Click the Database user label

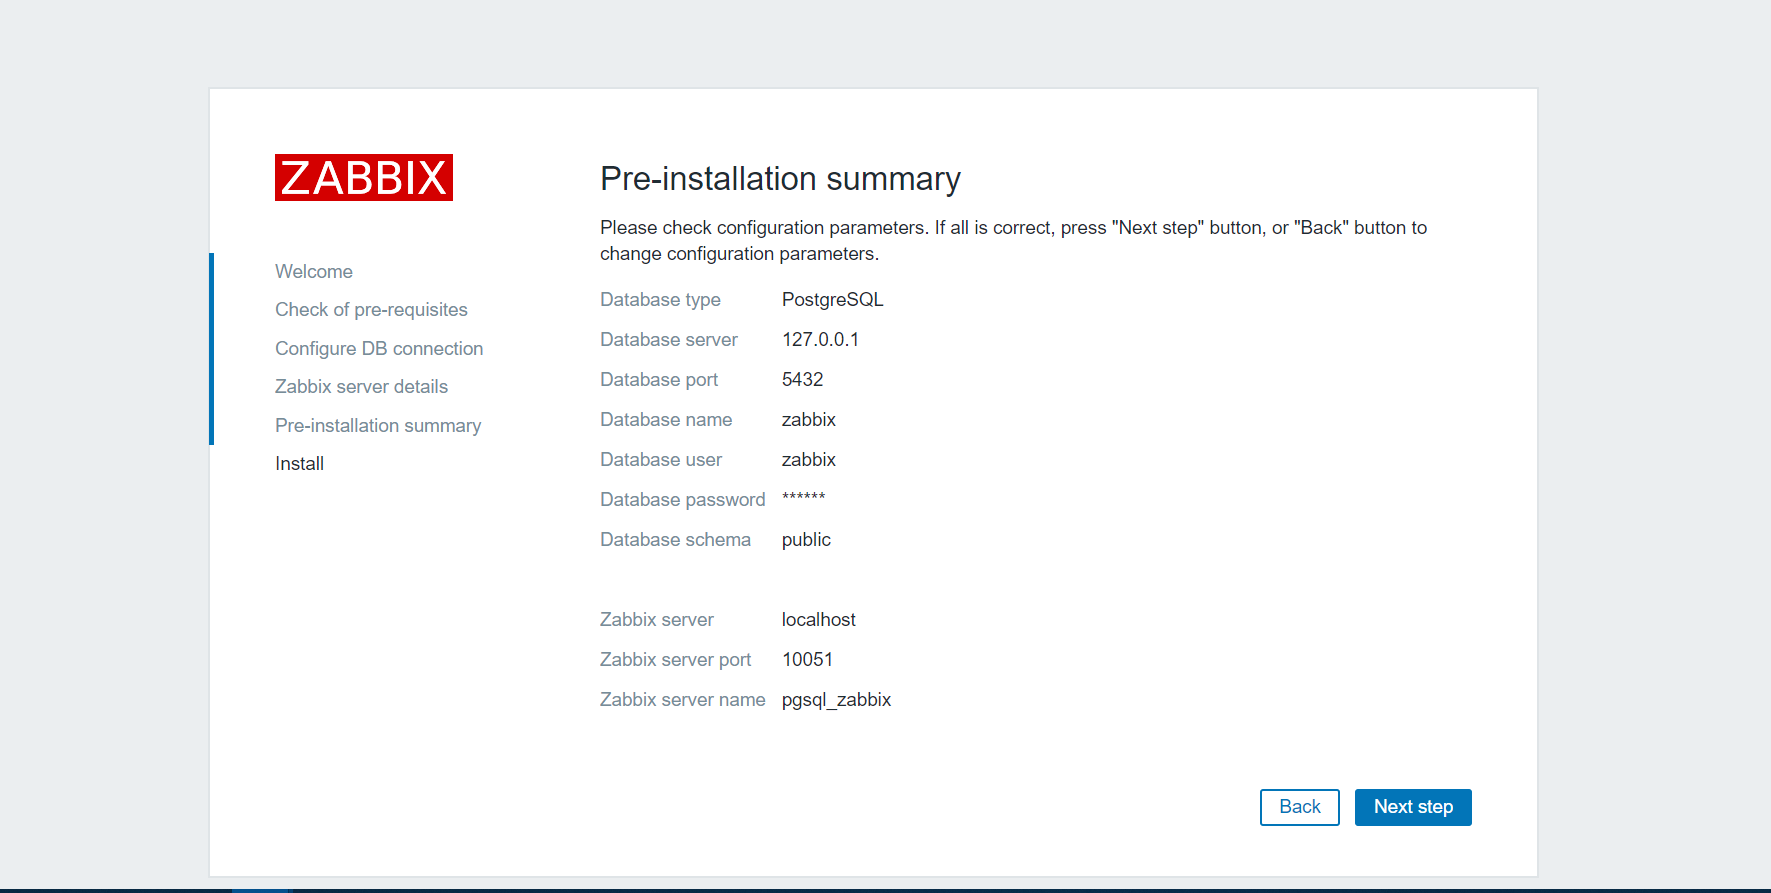coord(661,460)
